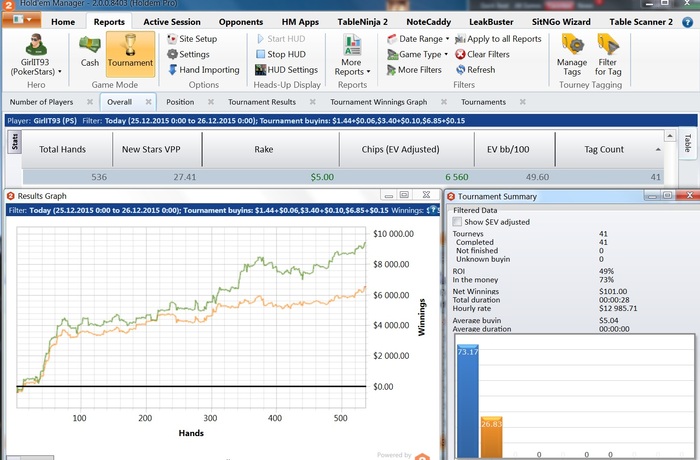
Task: Switch to the Home ribbon tab
Action: coord(63,22)
